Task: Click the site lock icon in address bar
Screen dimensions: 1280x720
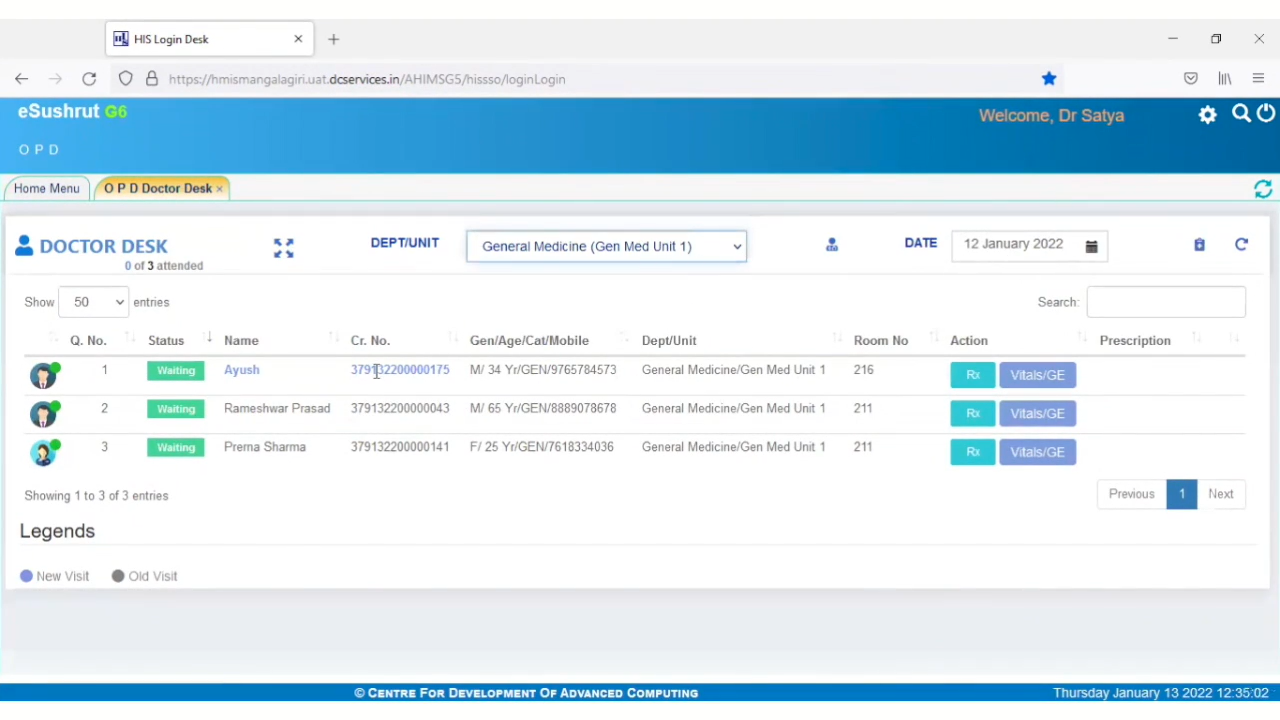Action: click(152, 79)
